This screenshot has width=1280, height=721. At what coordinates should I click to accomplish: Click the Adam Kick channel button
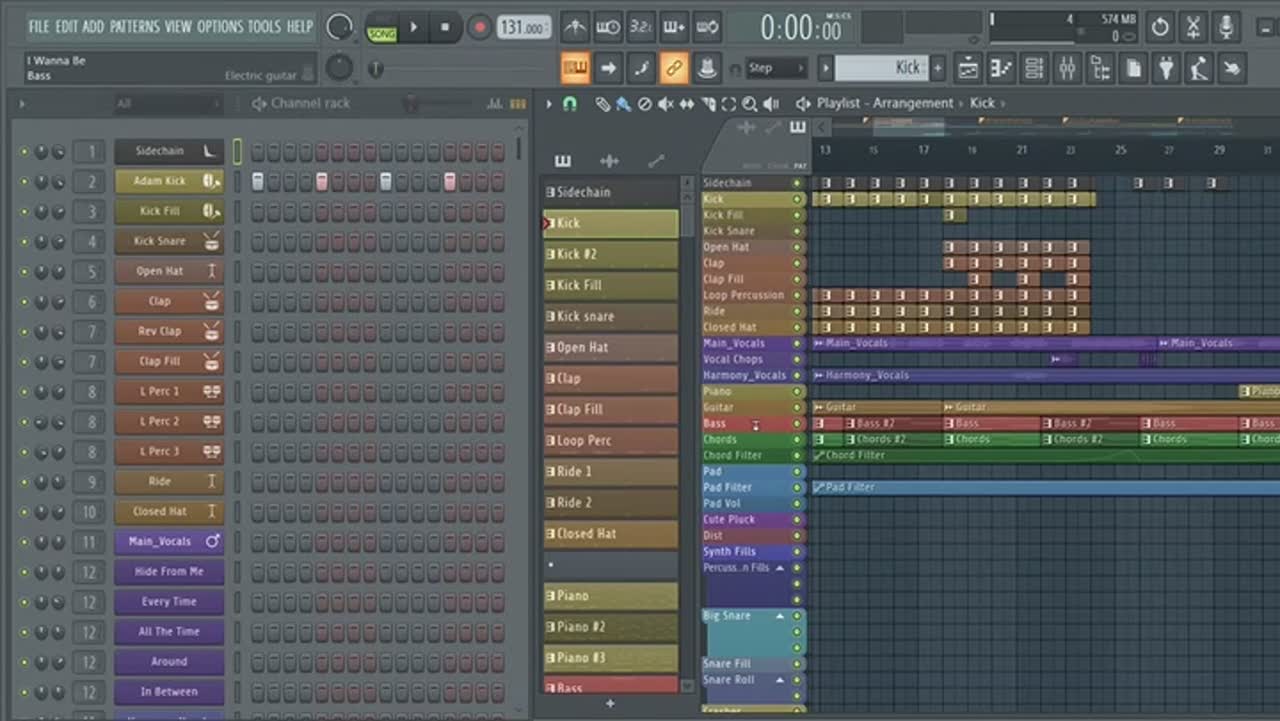(160, 181)
